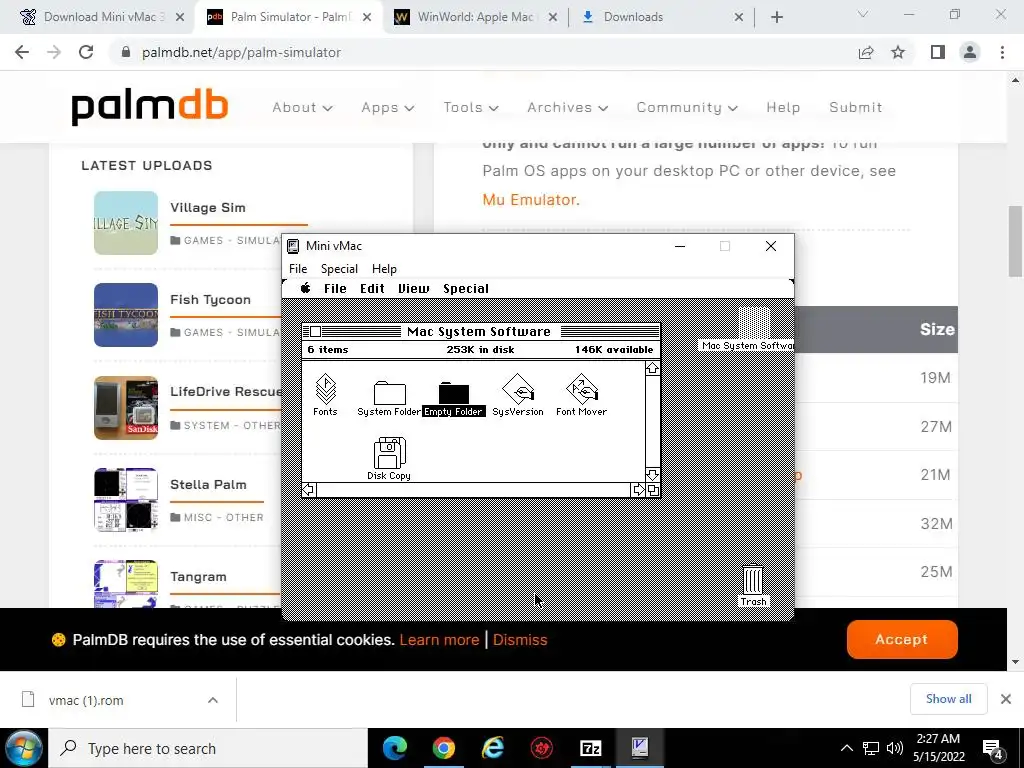Click the grow box of Finder window
The width and height of the screenshot is (1024, 768).
tap(652, 490)
